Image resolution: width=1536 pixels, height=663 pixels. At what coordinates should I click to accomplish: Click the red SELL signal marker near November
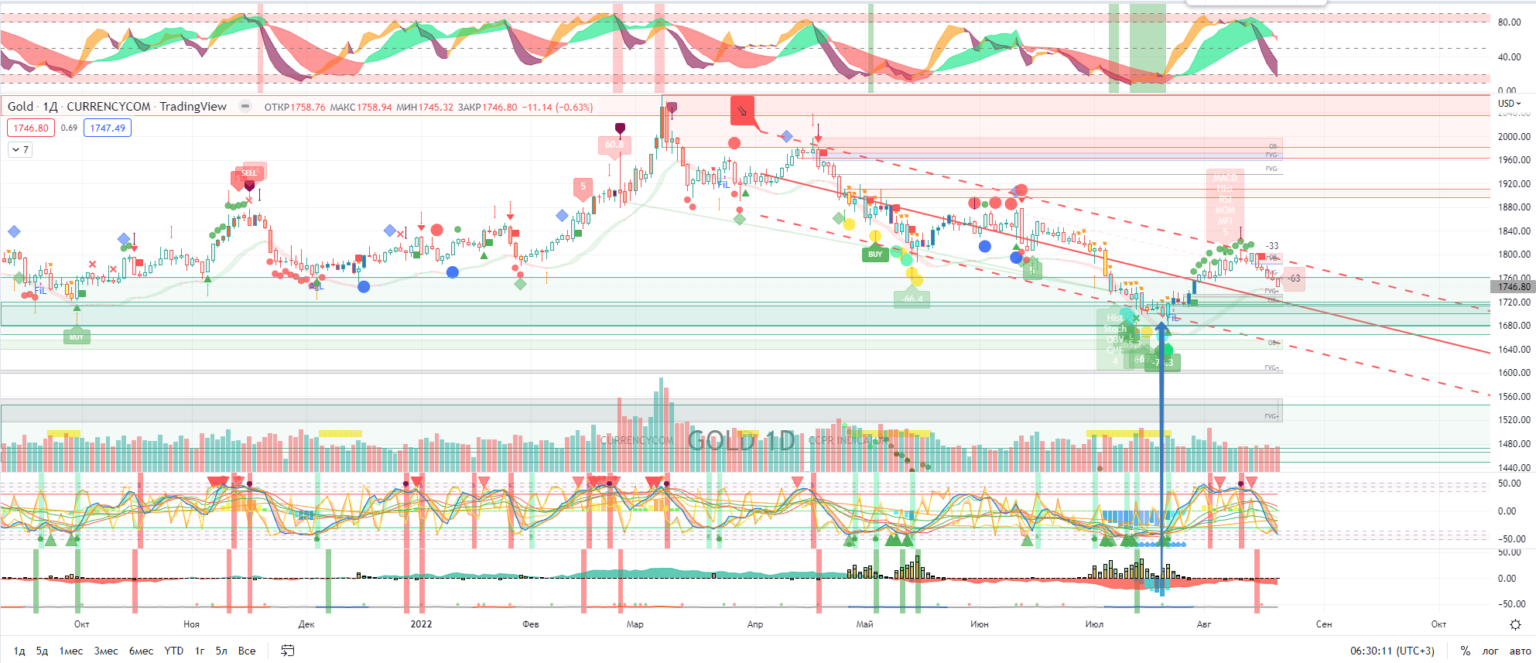point(248,172)
